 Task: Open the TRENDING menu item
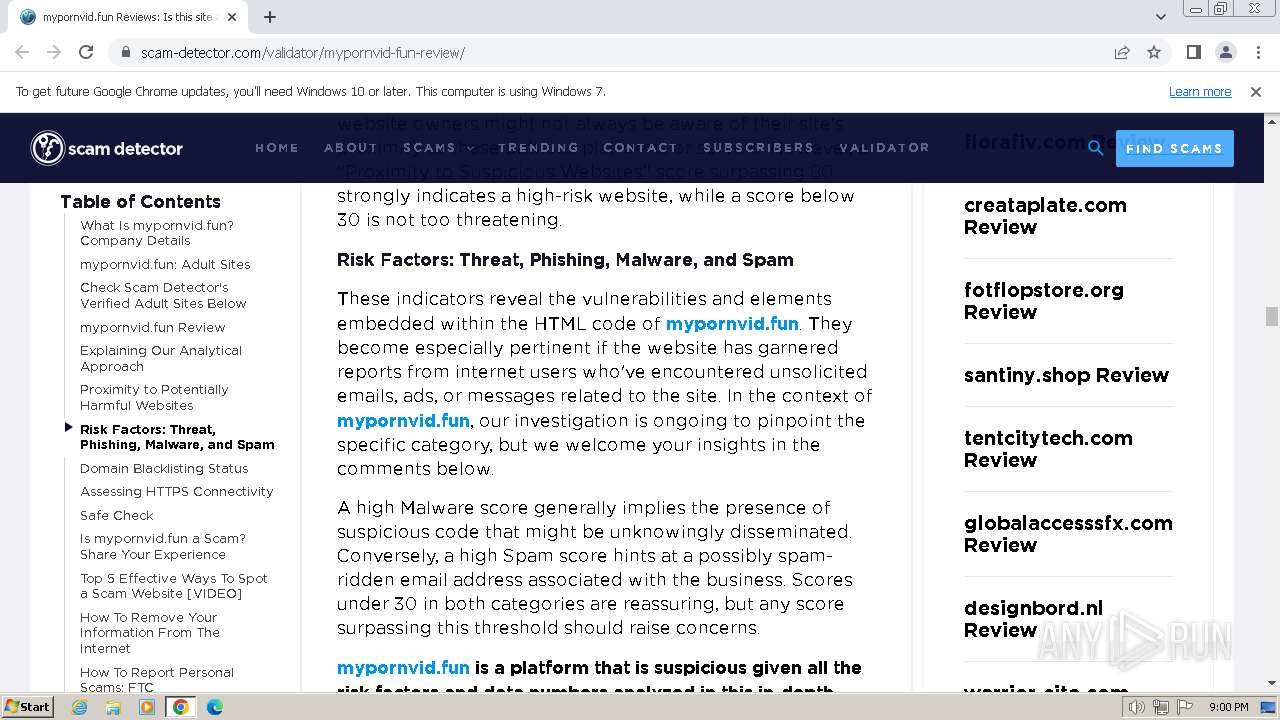tap(538, 148)
